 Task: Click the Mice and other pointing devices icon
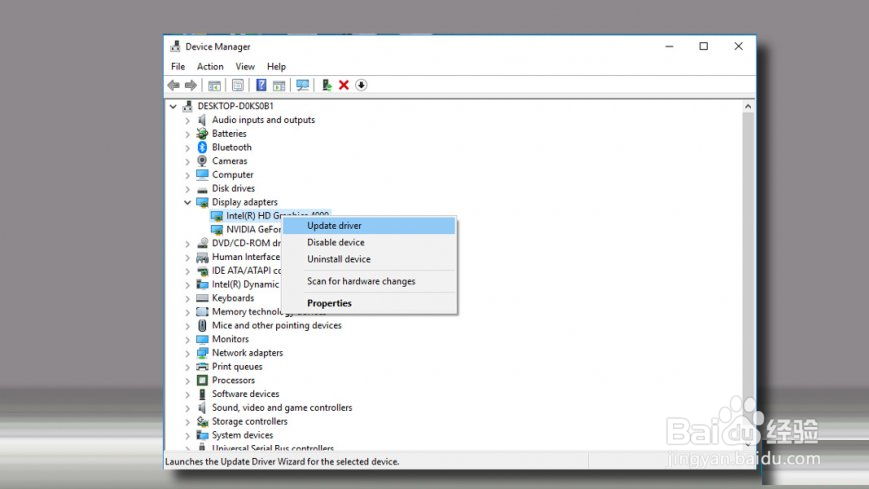pyautogui.click(x=202, y=325)
